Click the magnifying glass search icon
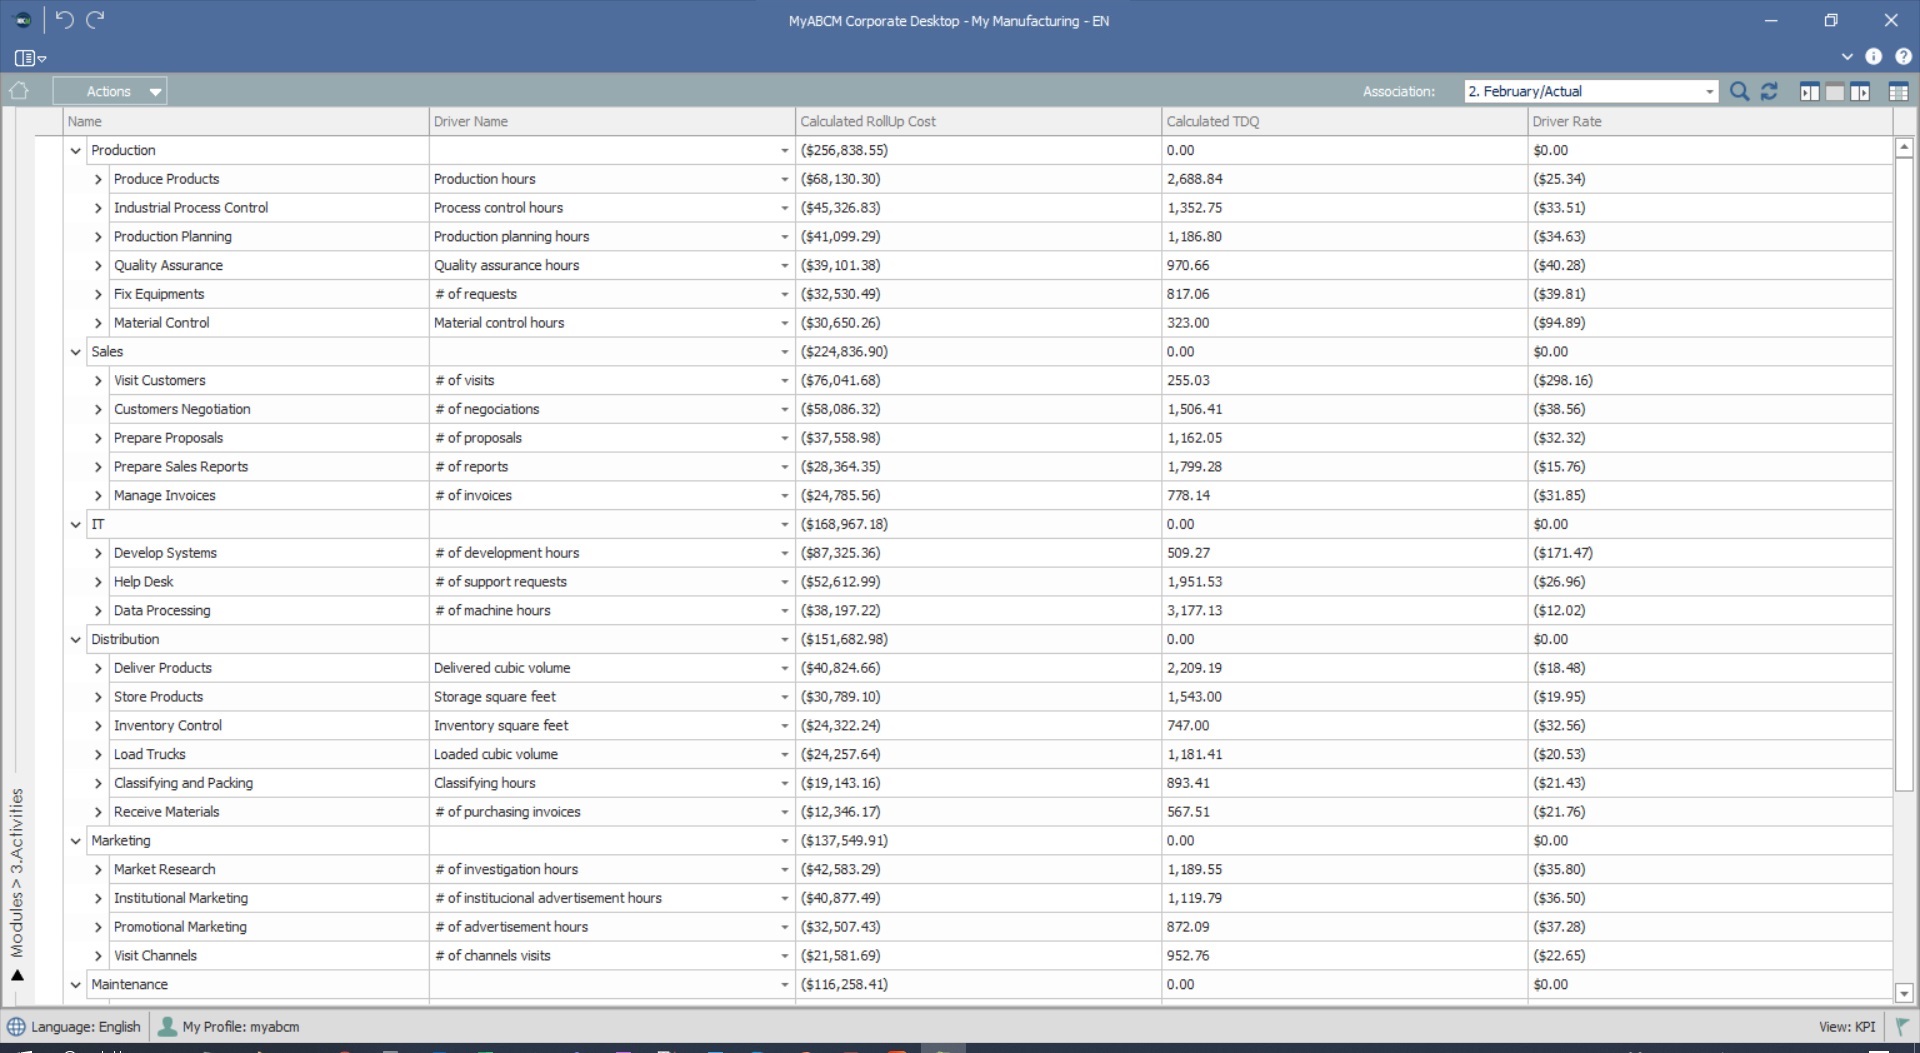1920x1053 pixels. (x=1739, y=92)
